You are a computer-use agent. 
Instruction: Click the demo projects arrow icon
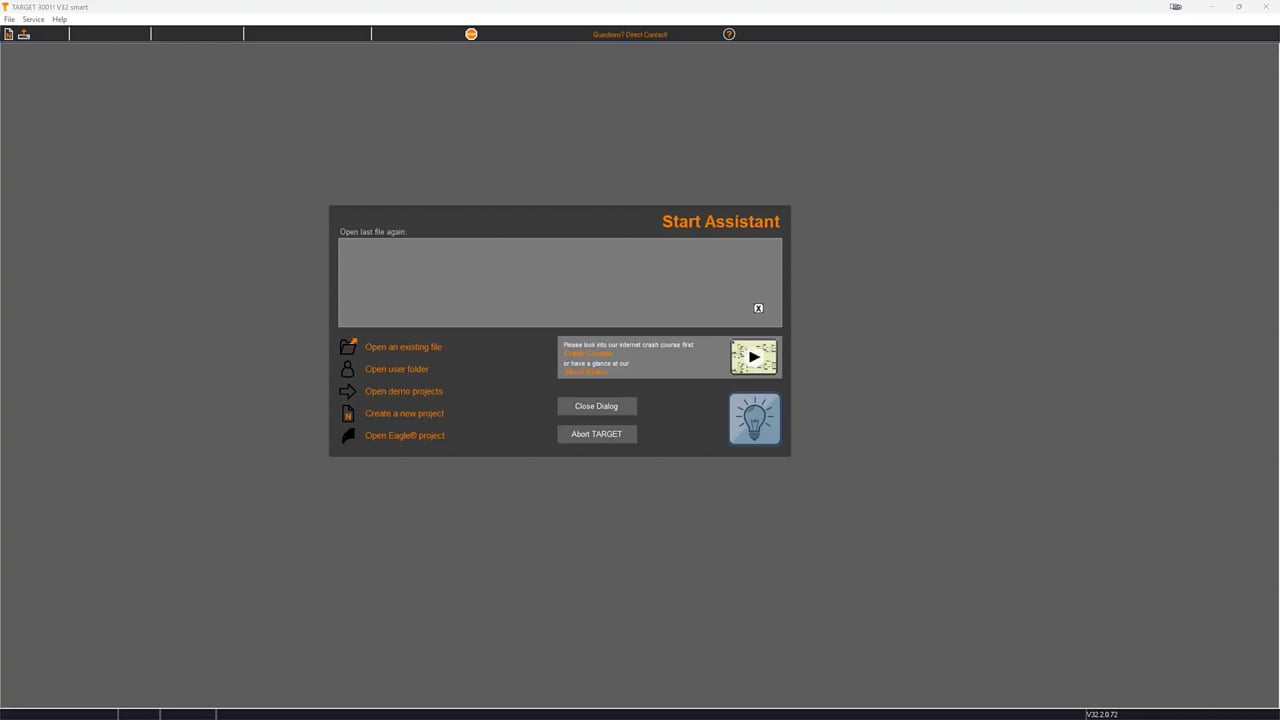point(347,391)
